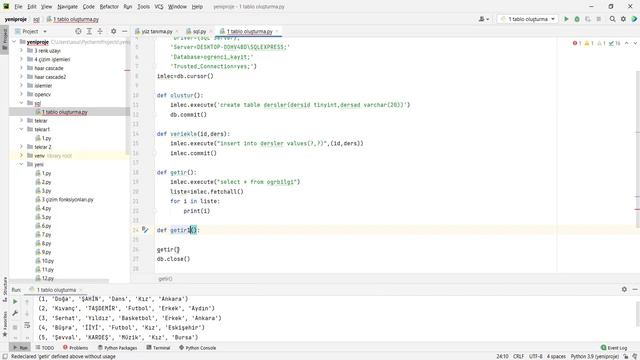Image resolution: width=640 pixels, height=360 pixels.
Task: Select '3 çizim fonksiyonları.py' in project tree
Action: click(67, 199)
